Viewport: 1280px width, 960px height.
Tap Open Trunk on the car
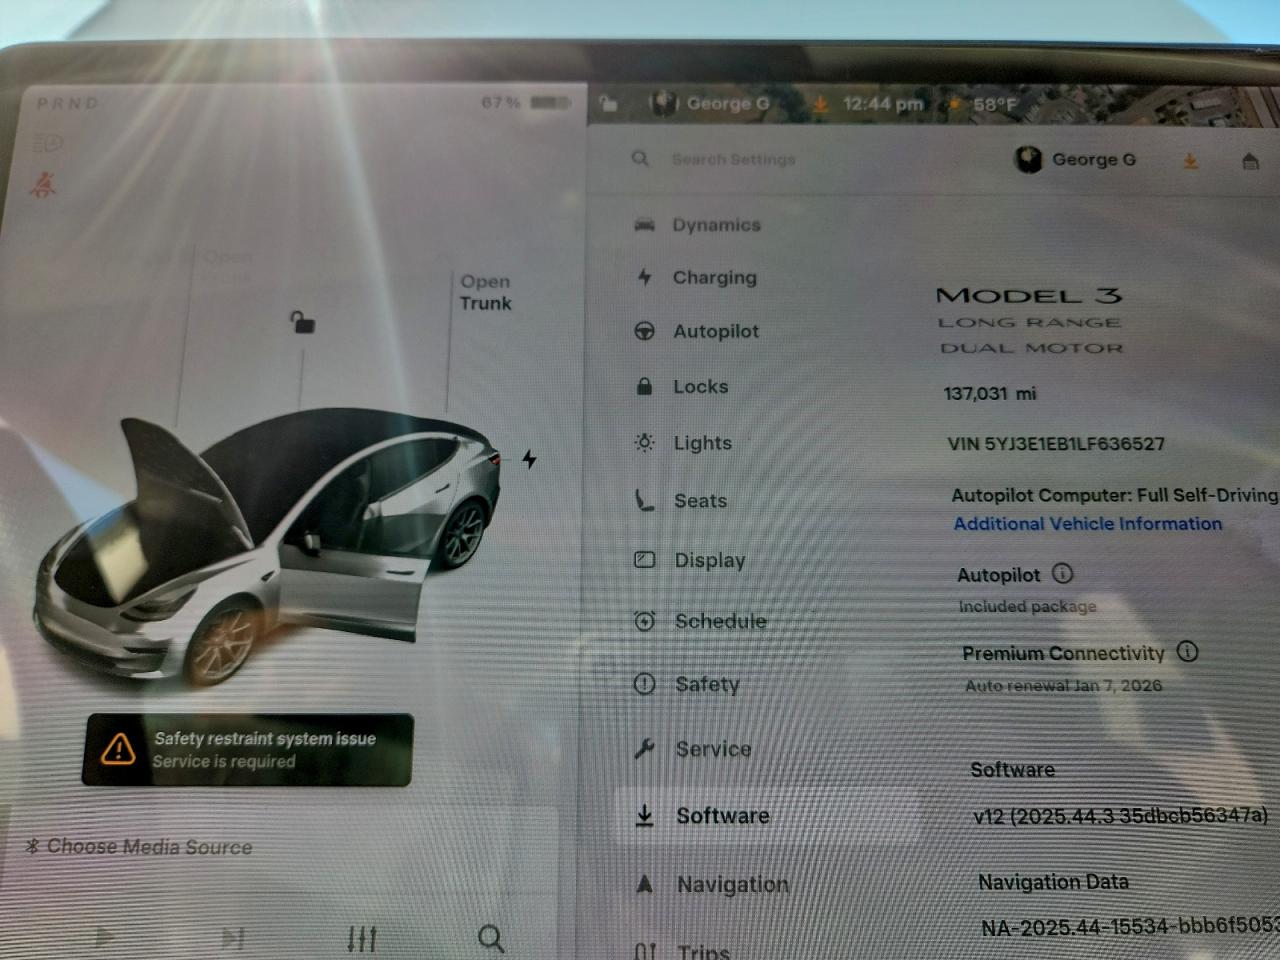tap(486, 292)
